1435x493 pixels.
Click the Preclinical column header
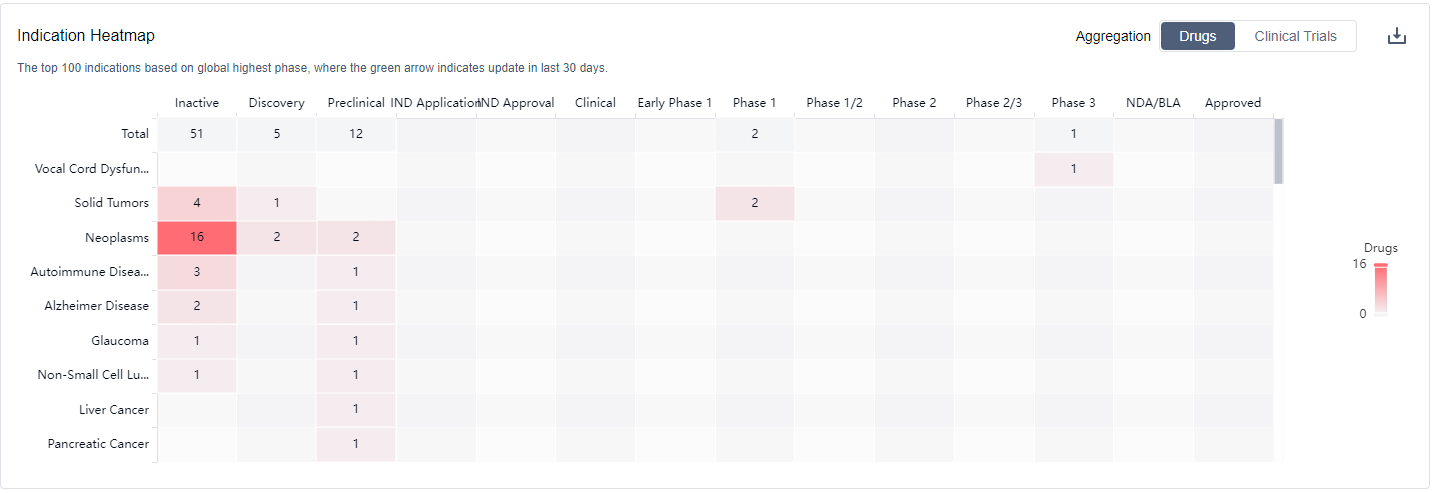click(356, 103)
